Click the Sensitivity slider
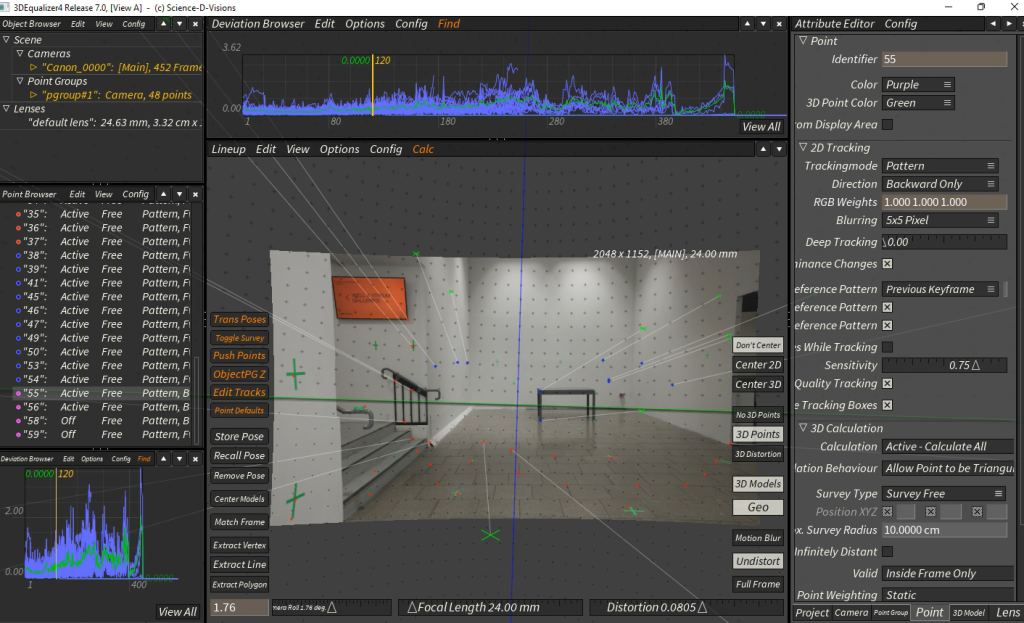 (x=944, y=365)
